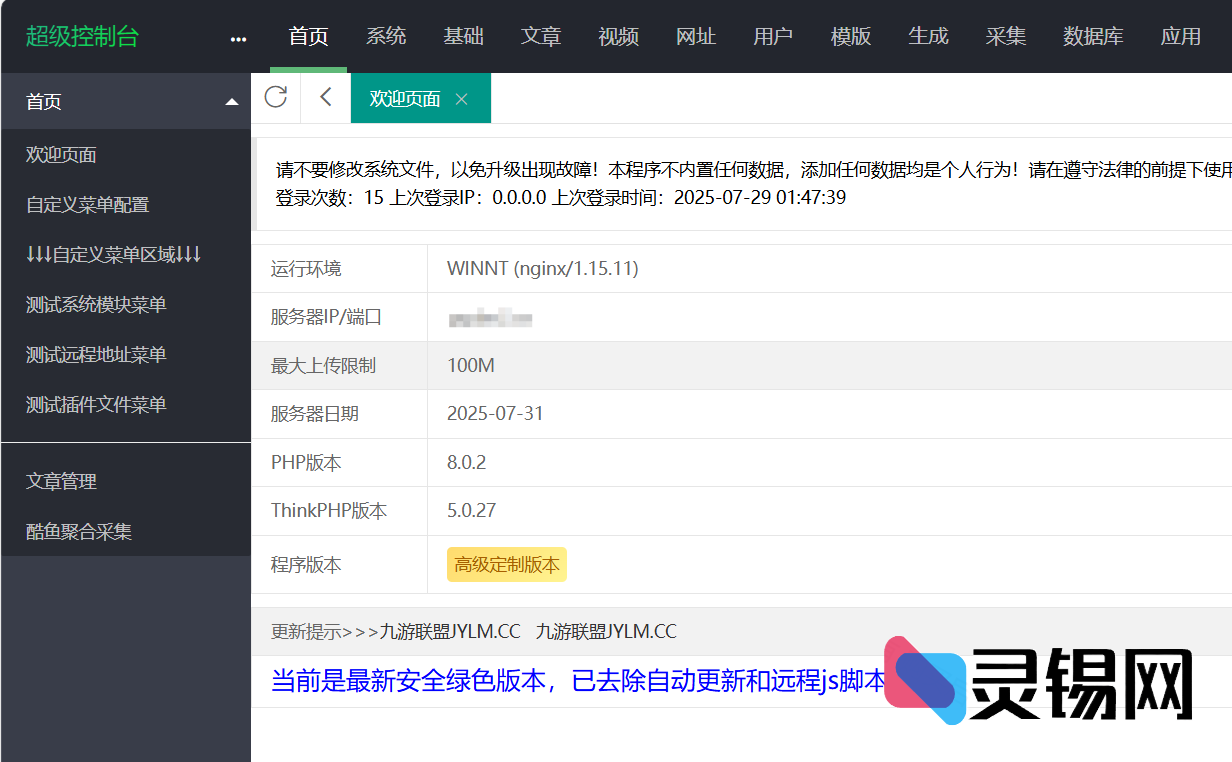
Task: Open the 采集 section in the top bar
Action: [x=1006, y=37]
